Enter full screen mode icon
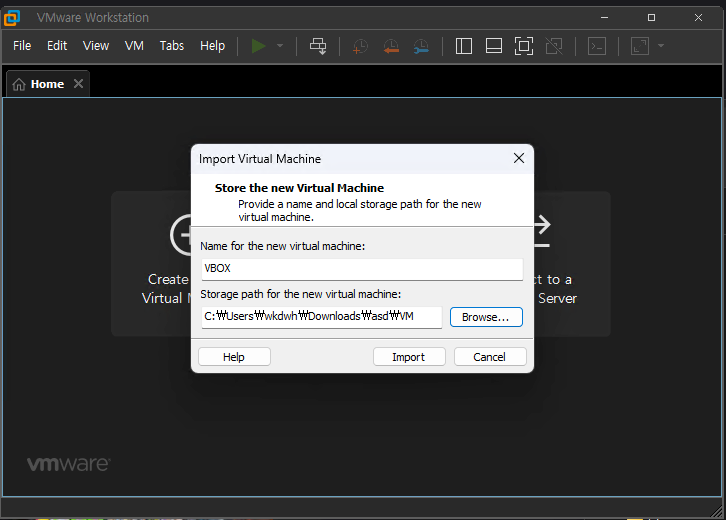726x520 pixels. point(524,46)
